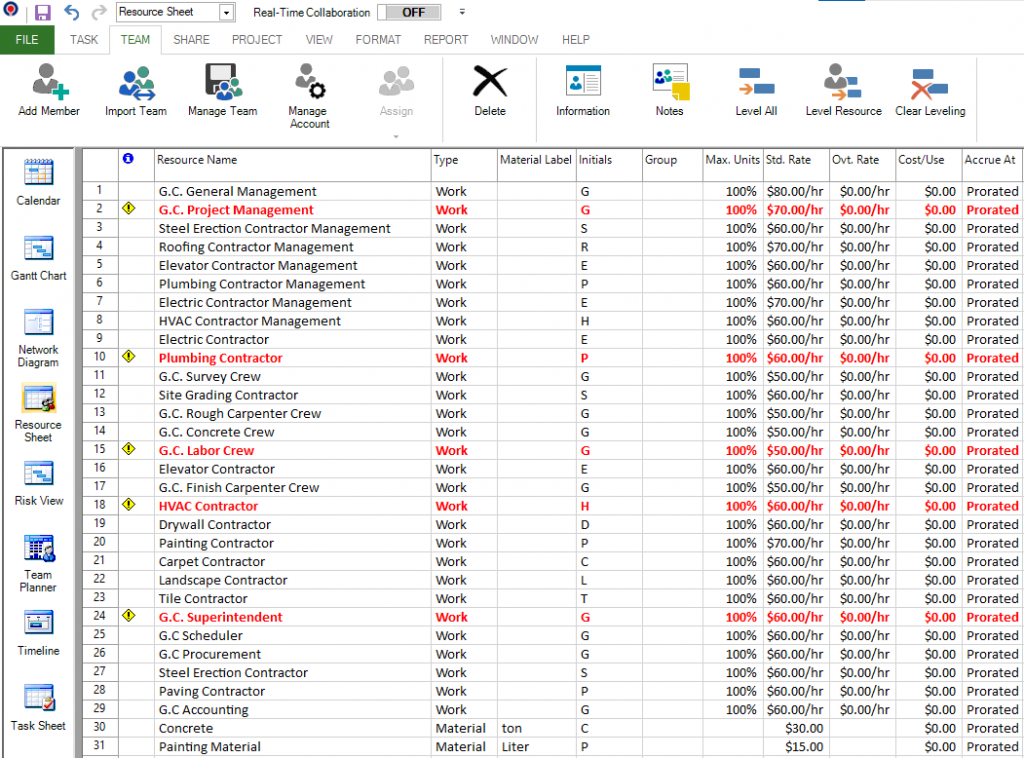
Task: Toggle Real-Time Collaboration off switch
Action: coord(408,13)
